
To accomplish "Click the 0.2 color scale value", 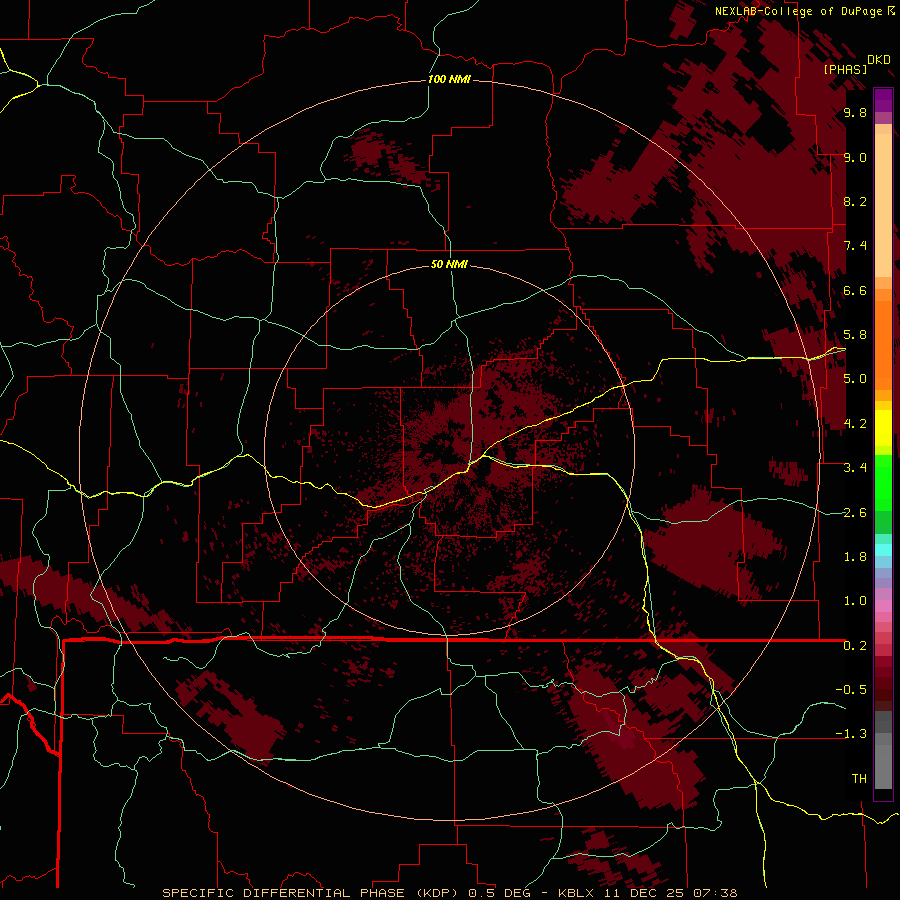I will click(855, 646).
